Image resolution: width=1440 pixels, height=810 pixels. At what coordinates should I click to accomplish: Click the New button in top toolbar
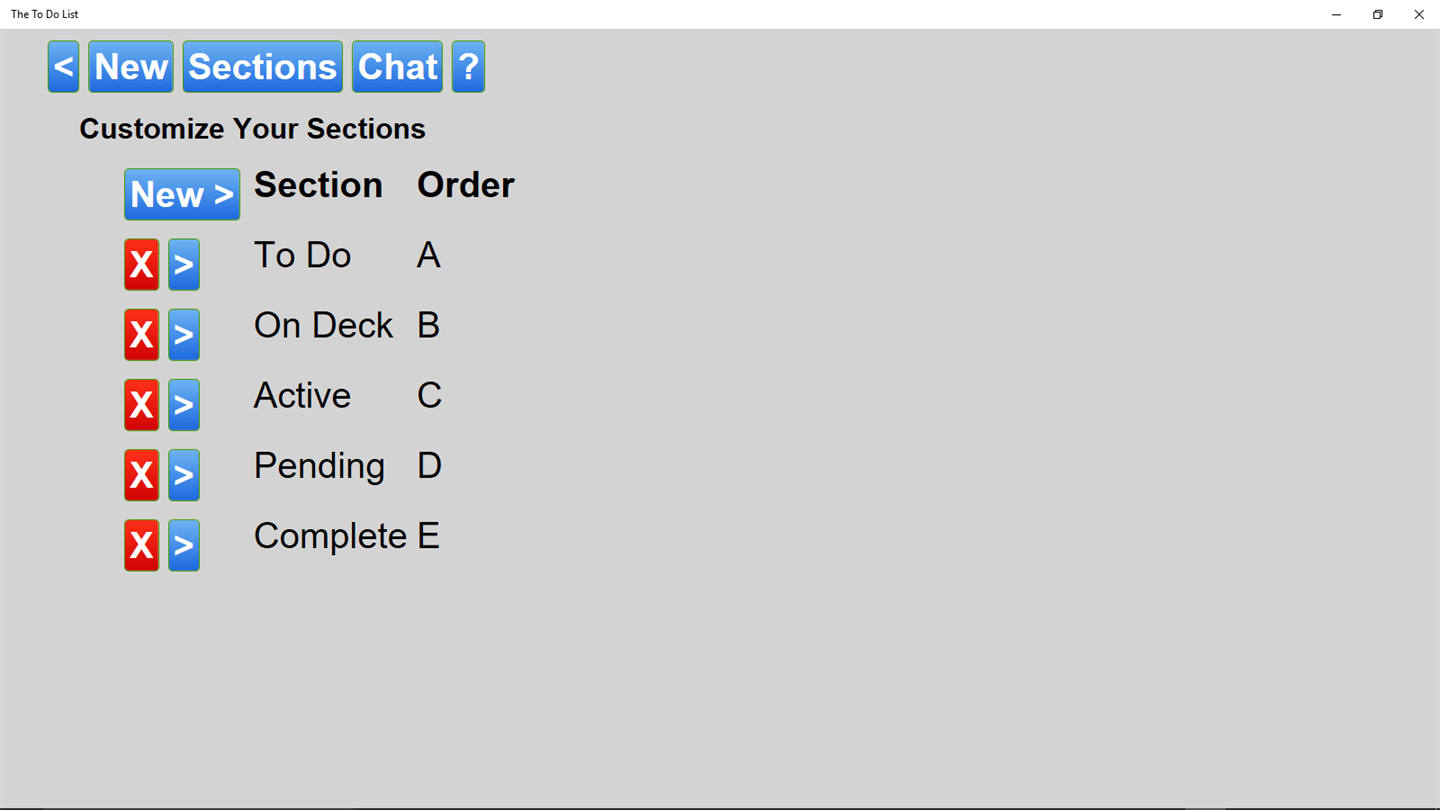tap(131, 67)
